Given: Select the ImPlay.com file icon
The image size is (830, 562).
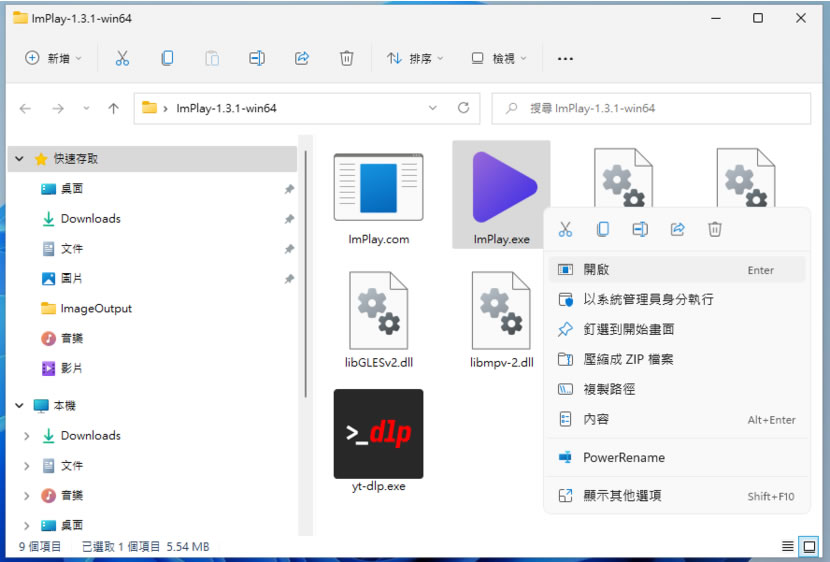Looking at the screenshot, I should [x=378, y=187].
